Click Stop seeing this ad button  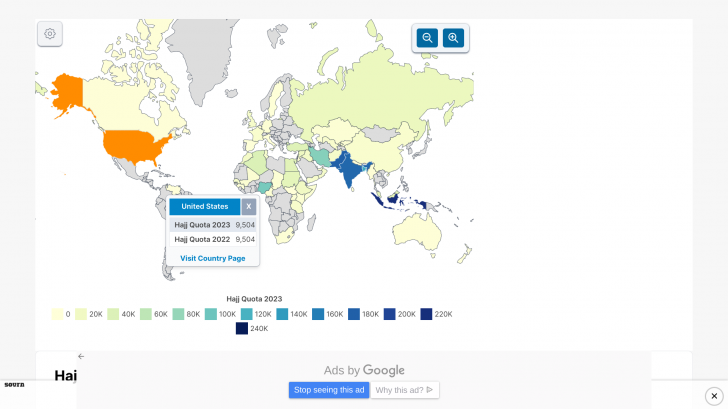[x=329, y=390]
